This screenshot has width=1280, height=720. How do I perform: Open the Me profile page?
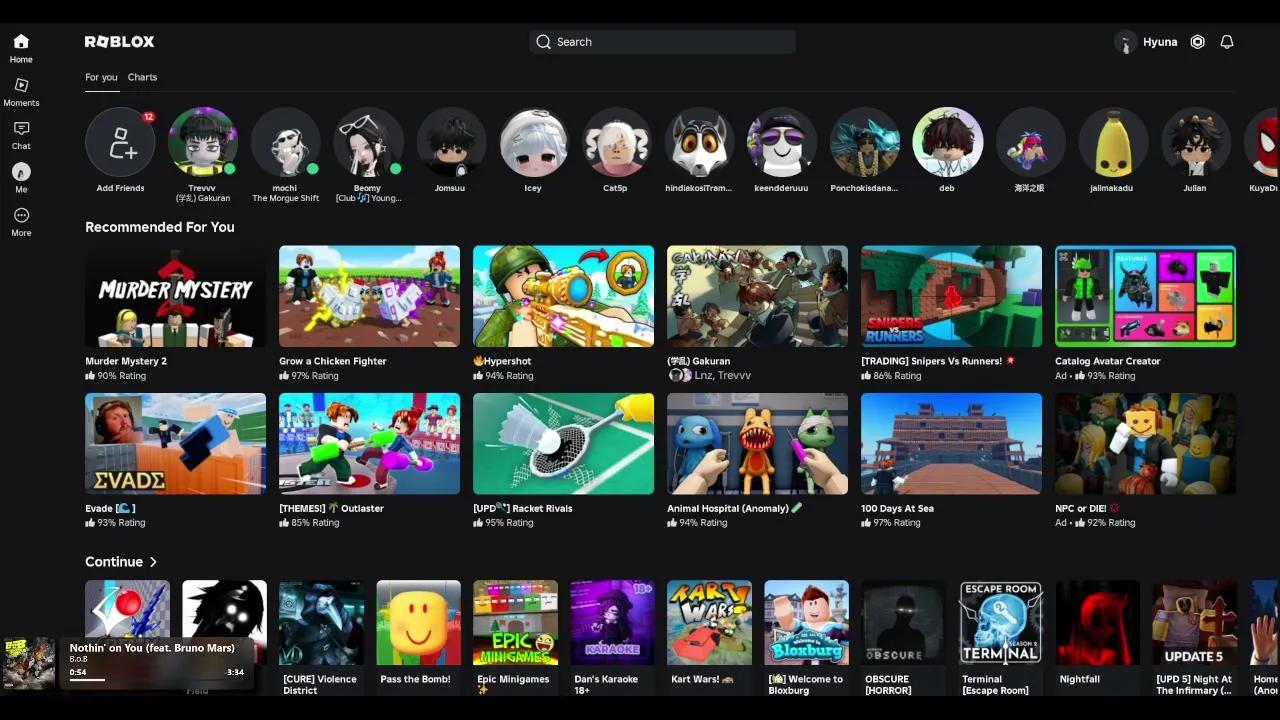tap(21, 177)
